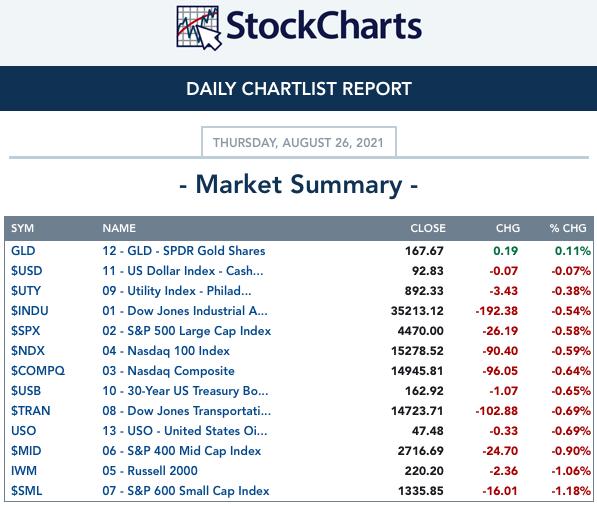This screenshot has width=597, height=506.
Task: Click the StockCharts wordmark text
Action: (x=324, y=26)
